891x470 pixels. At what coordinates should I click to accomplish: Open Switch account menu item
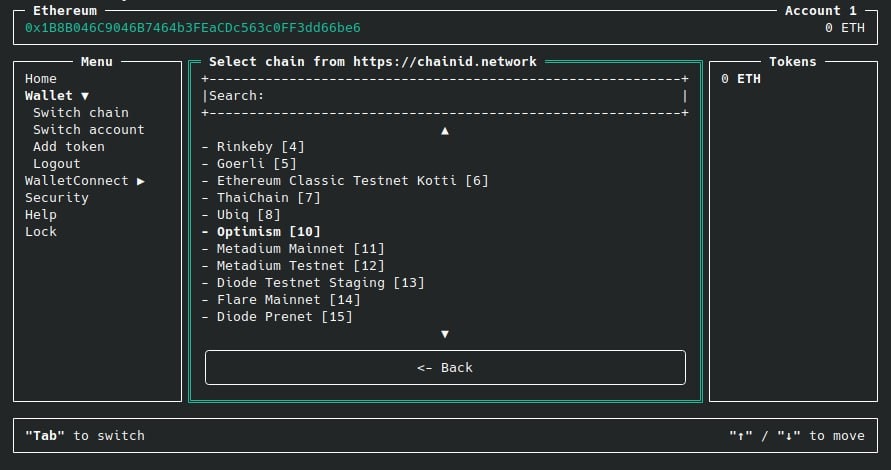tap(89, 130)
